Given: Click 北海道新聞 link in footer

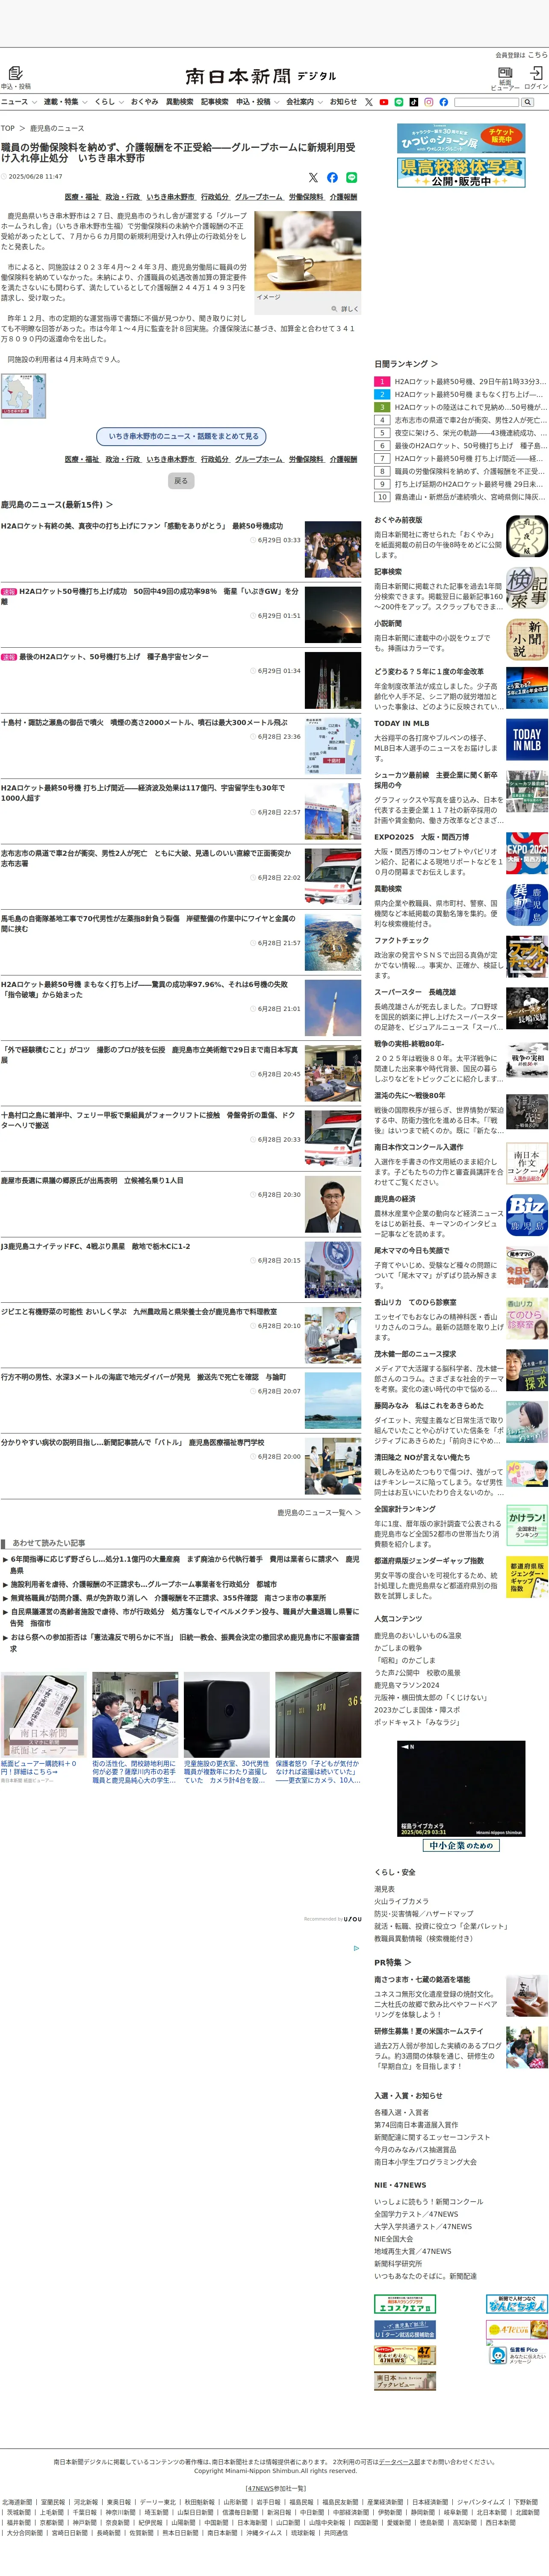Looking at the screenshot, I should pyautogui.click(x=17, y=2503).
